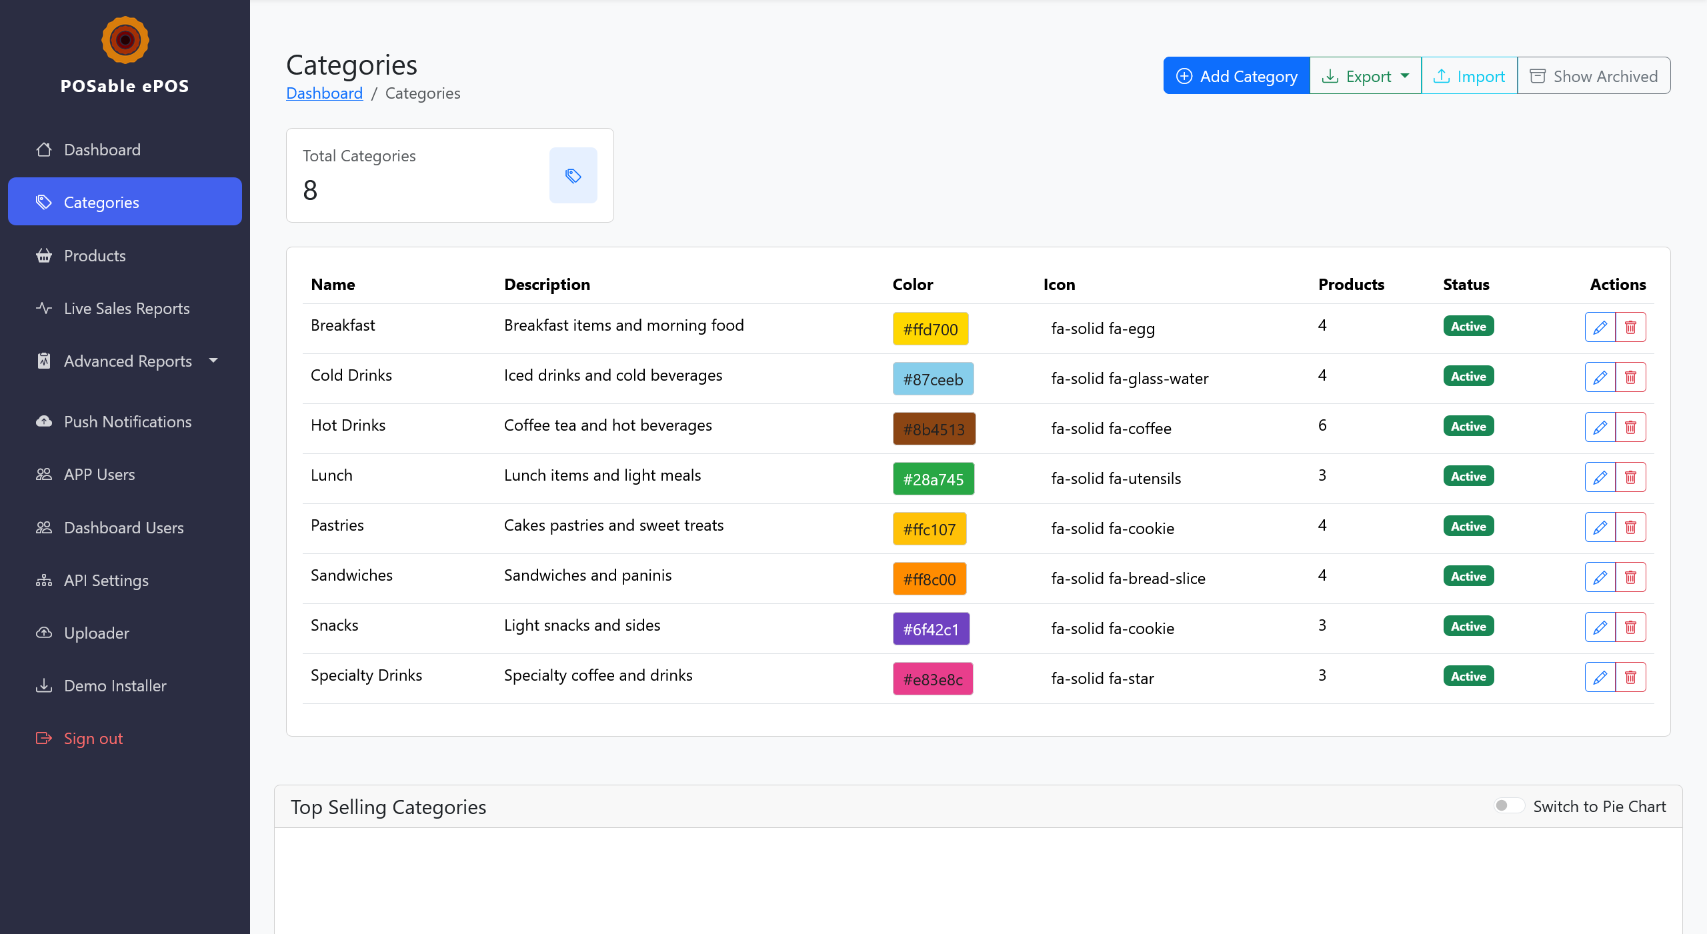Click trash icon for Specialty Drinks row
This screenshot has width=1707, height=934.
click(x=1630, y=677)
